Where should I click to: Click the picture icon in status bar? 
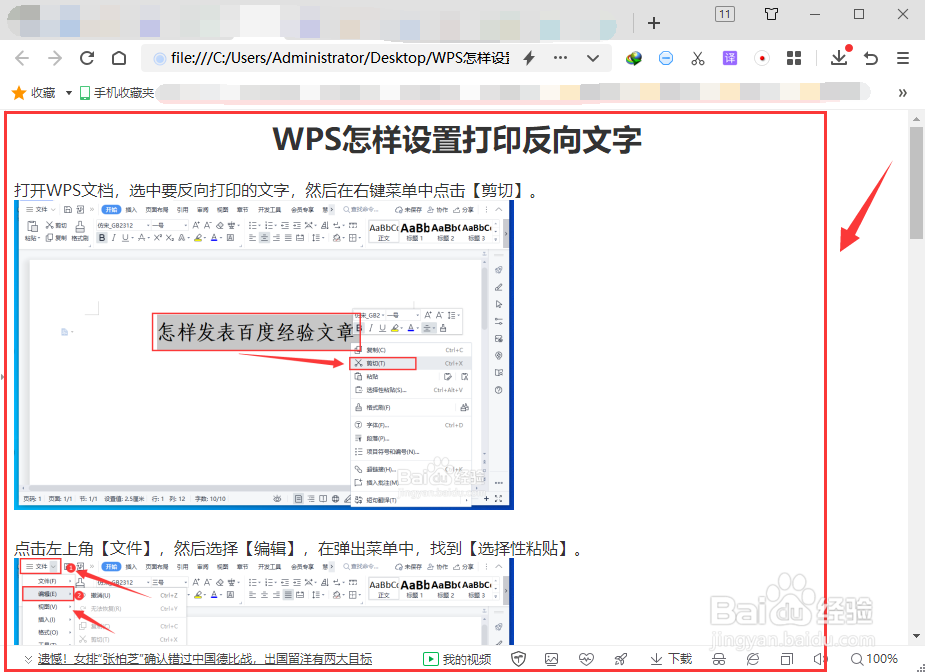(x=552, y=659)
